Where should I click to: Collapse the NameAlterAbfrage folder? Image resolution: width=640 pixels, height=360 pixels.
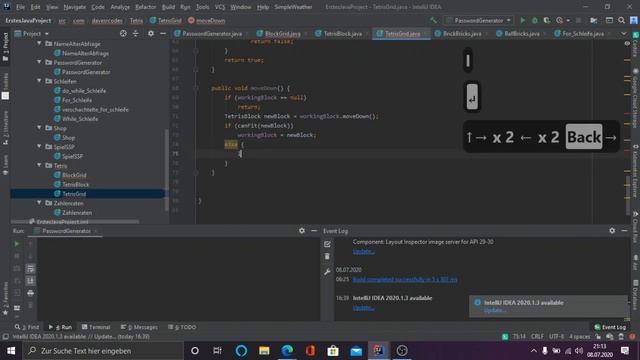(39, 43)
